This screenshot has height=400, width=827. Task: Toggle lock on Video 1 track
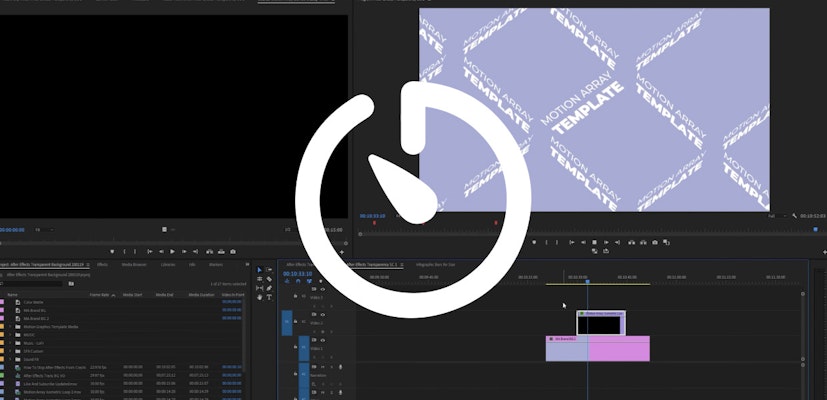click(296, 347)
